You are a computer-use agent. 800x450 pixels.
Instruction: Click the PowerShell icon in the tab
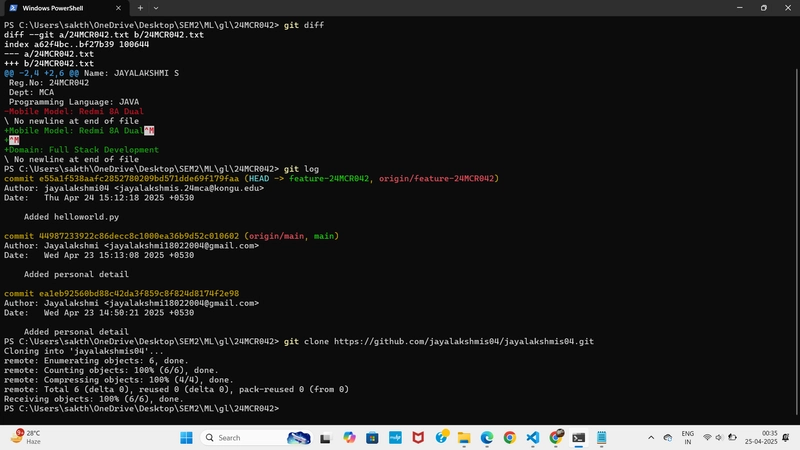(13, 8)
